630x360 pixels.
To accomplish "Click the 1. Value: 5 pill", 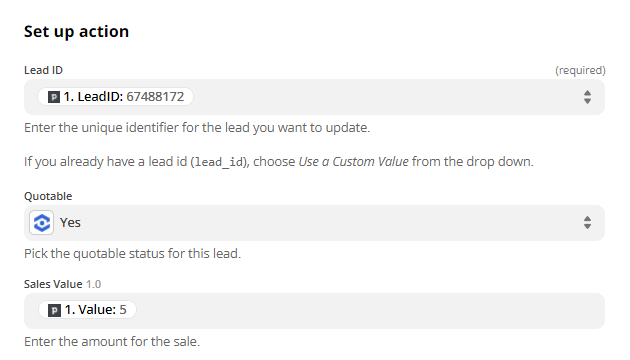I will click(87, 310).
